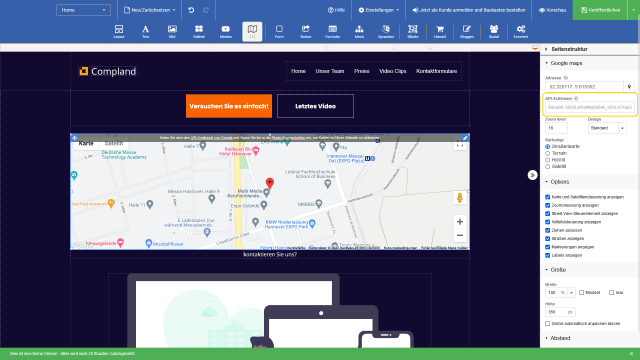The height and width of the screenshot is (360, 640).
Task: Open the Design Standard dropdown
Action: point(607,128)
